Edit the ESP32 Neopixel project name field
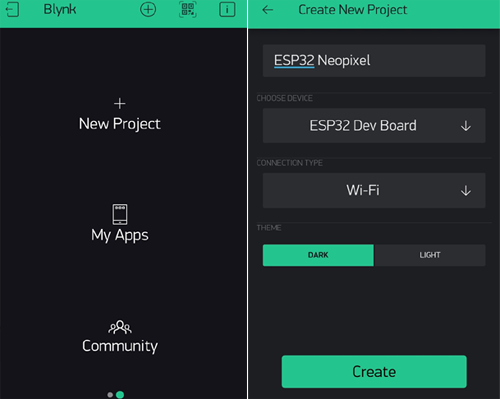Screen dimensions: 500x399 tap(374, 61)
